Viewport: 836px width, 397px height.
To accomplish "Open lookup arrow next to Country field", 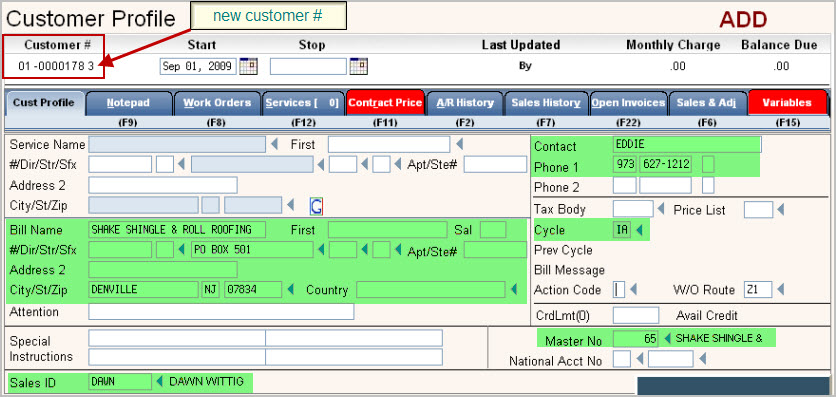I will point(514,289).
